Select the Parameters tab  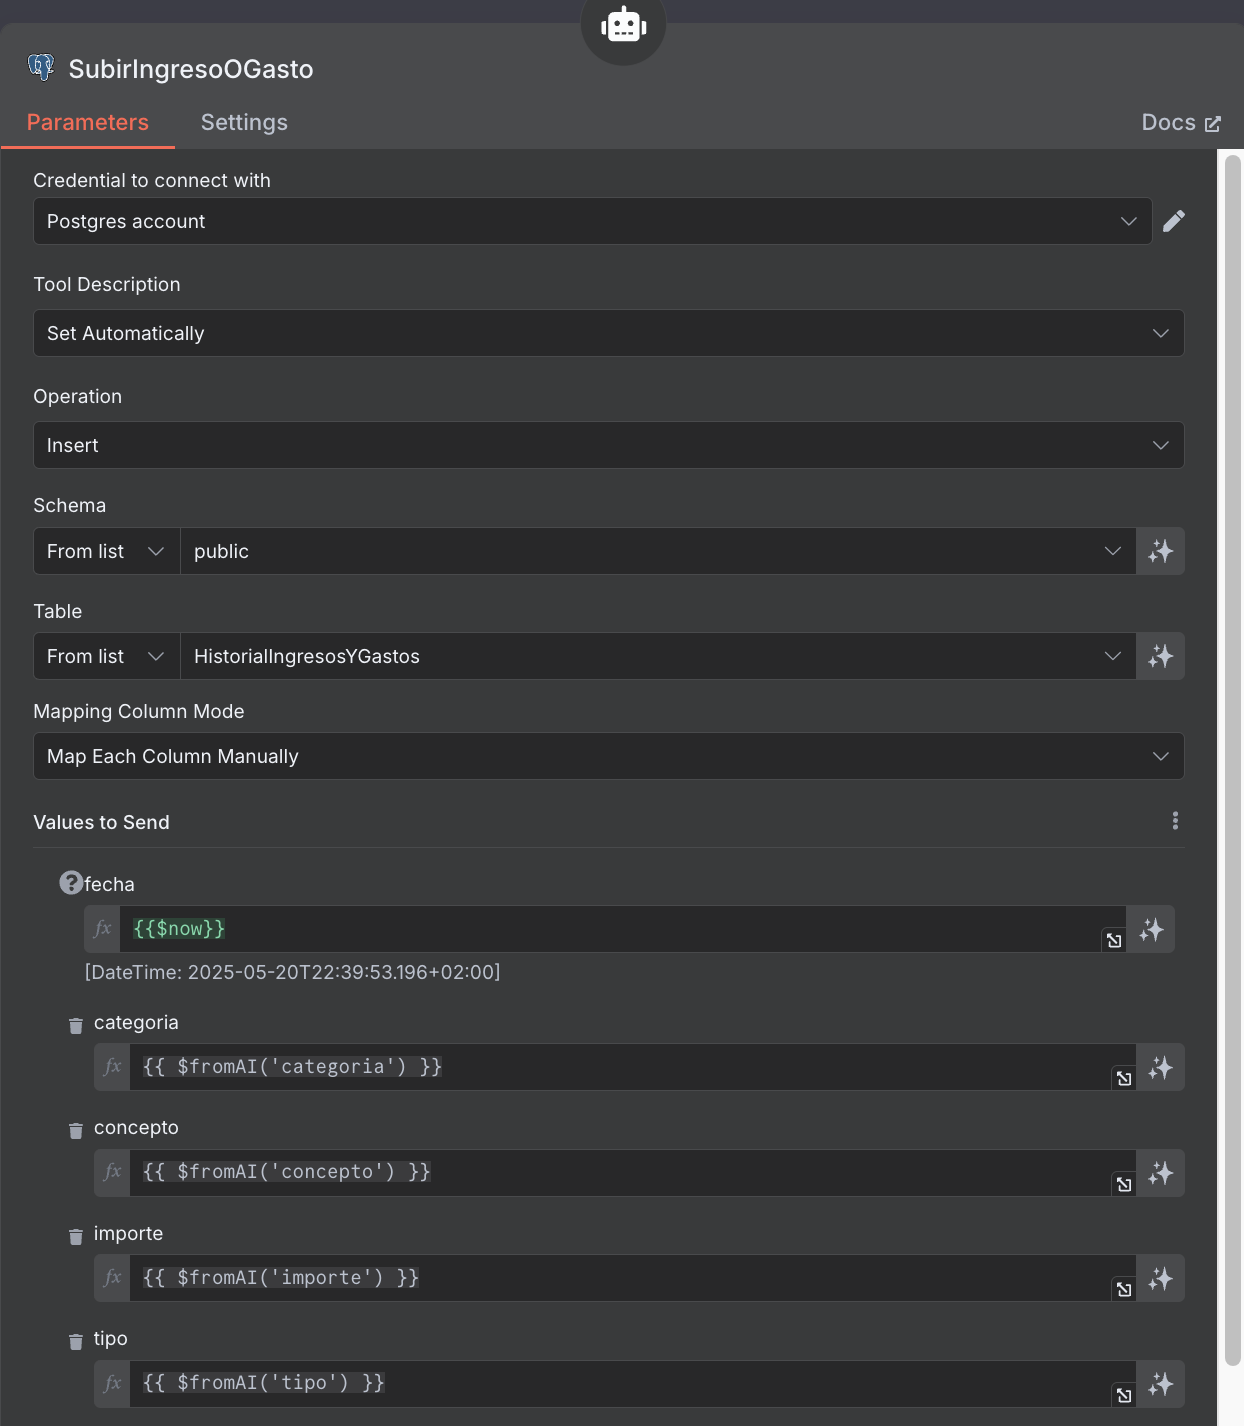pyautogui.click(x=88, y=122)
